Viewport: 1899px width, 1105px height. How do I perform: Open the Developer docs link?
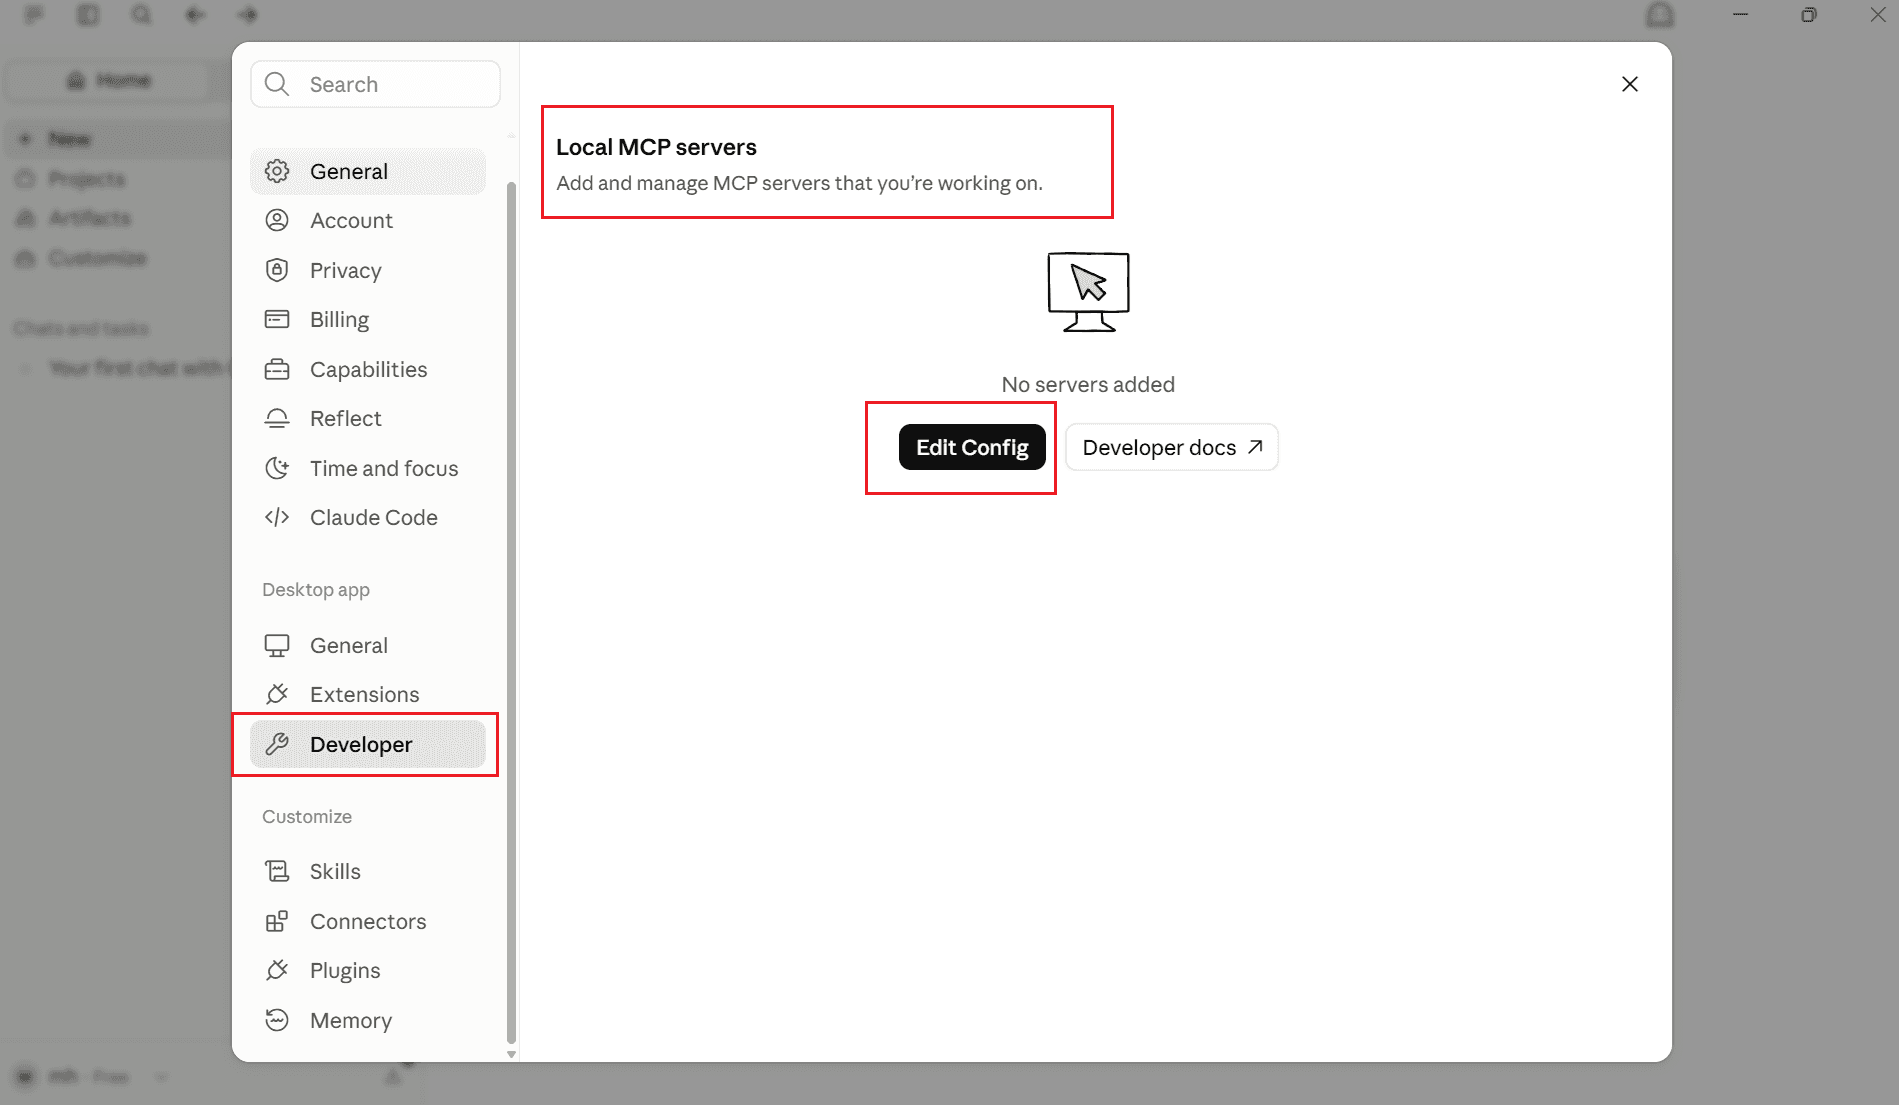pos(1171,447)
